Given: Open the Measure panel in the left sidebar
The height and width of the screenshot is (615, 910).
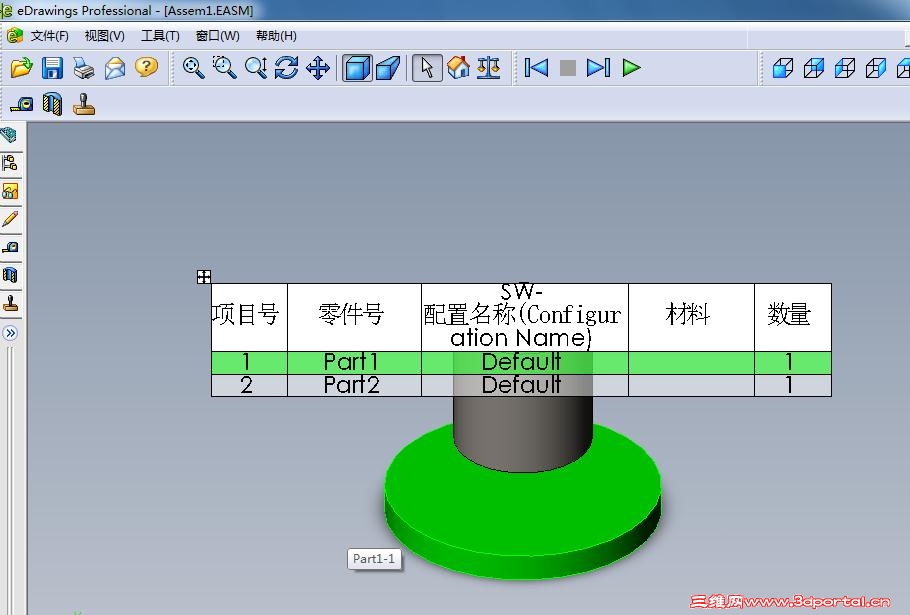Looking at the screenshot, I should (x=10, y=247).
